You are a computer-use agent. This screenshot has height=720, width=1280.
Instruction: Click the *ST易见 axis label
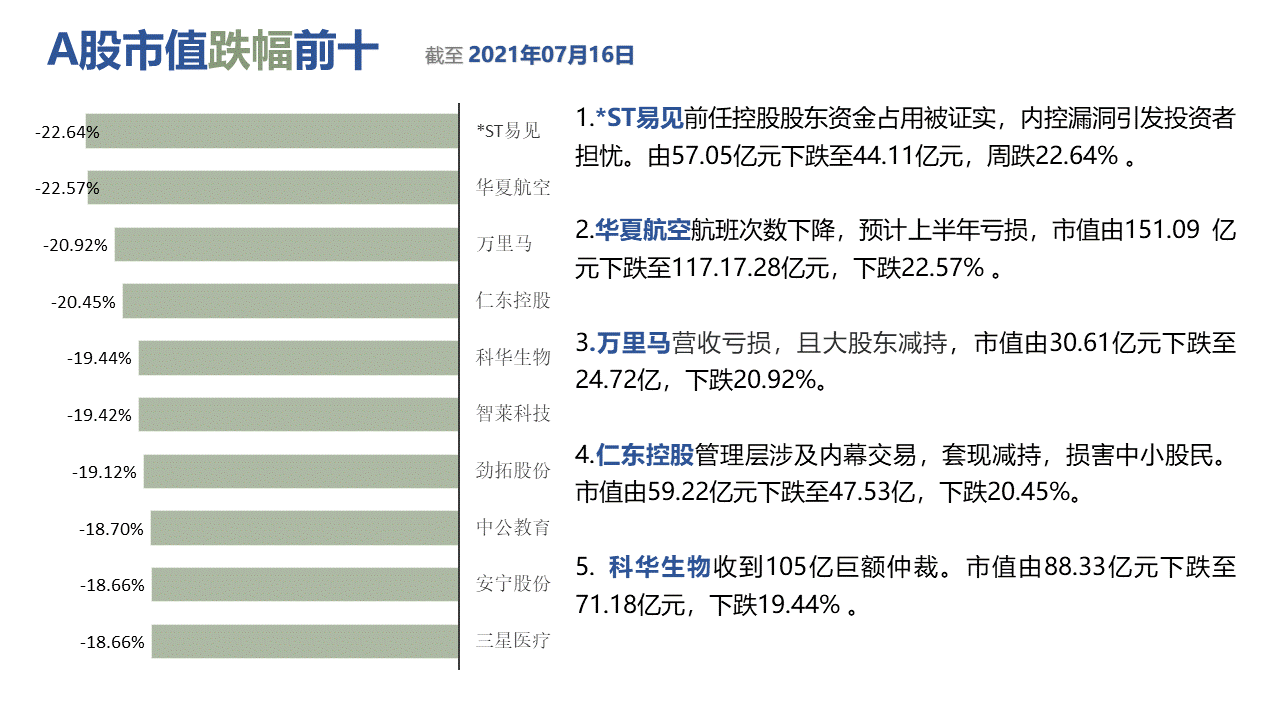point(508,131)
